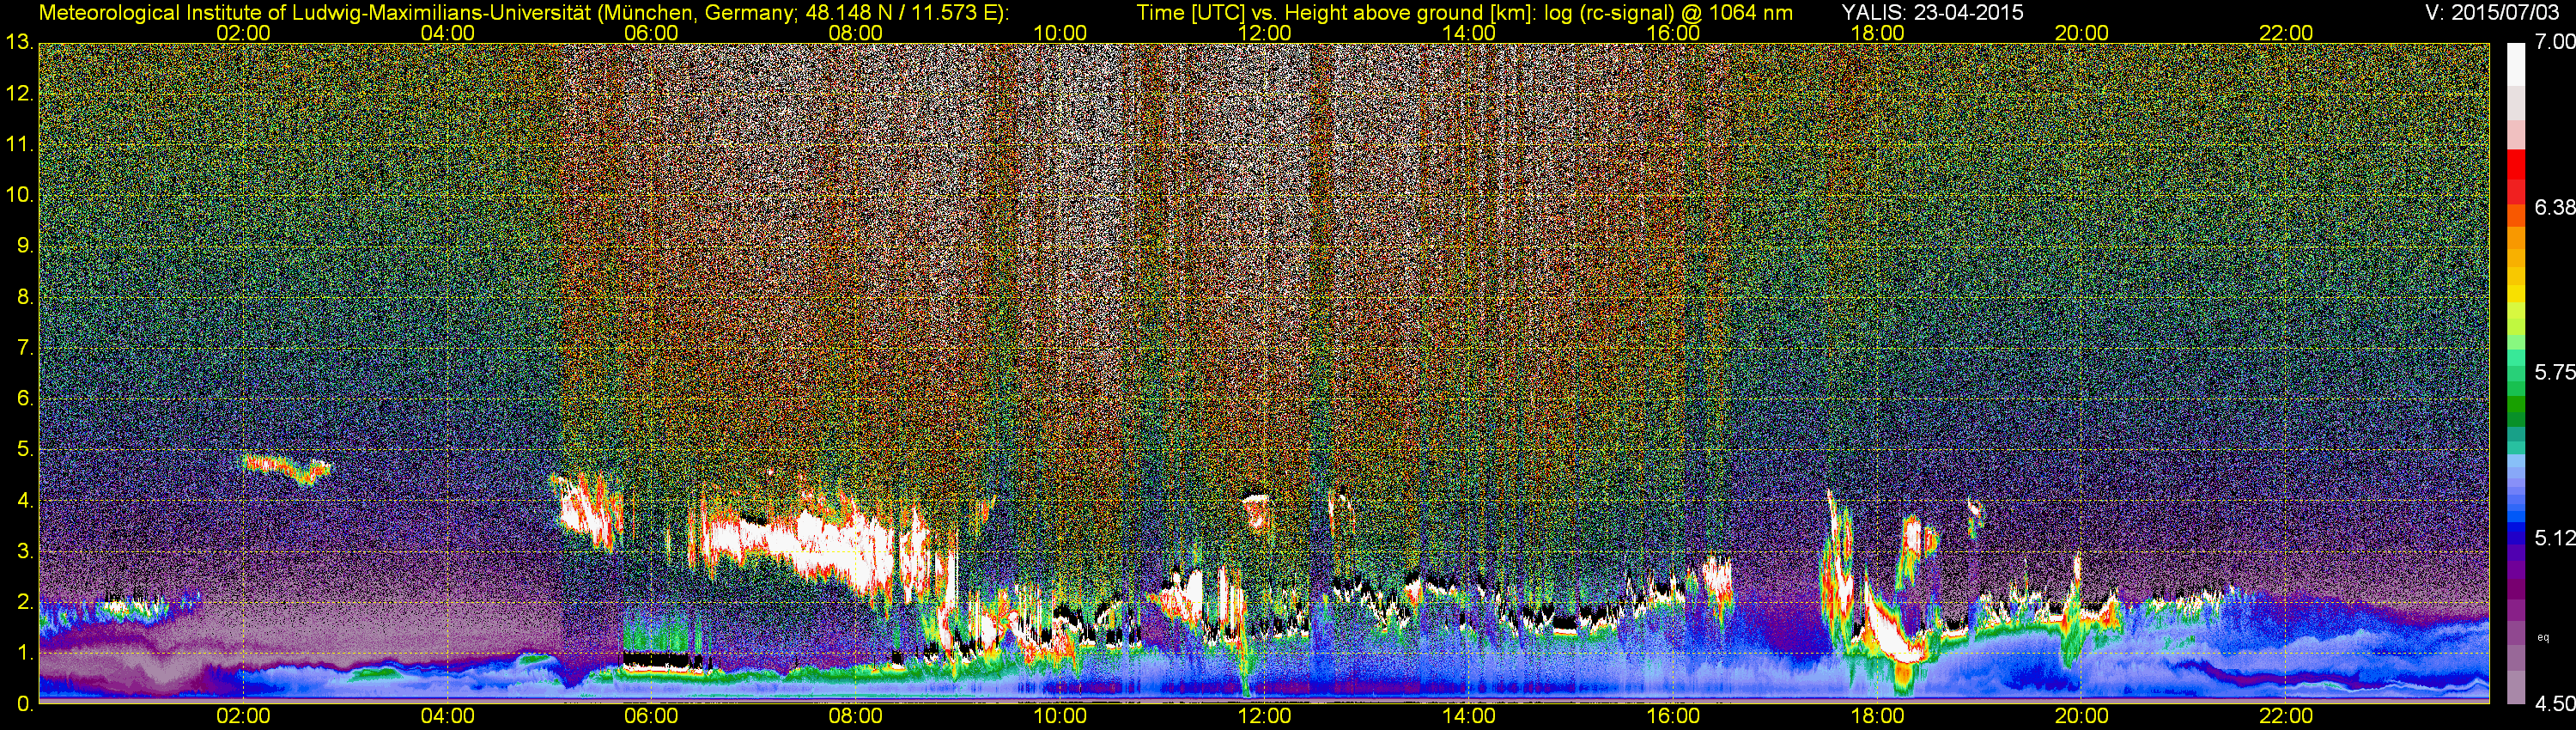
Task: Click the 1 km height axis label
Action: (25, 653)
